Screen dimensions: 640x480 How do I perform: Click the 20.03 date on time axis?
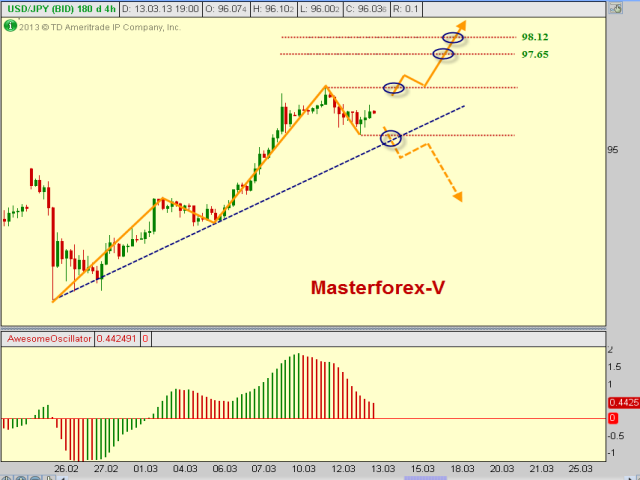tap(501, 469)
